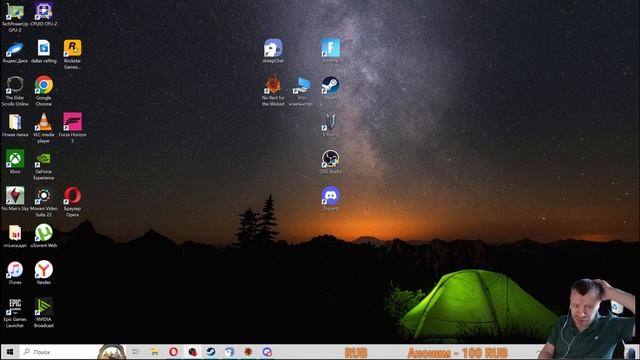Select the GeForce Experience desktop icon
The width and height of the screenshot is (640, 360).
pos(44,165)
